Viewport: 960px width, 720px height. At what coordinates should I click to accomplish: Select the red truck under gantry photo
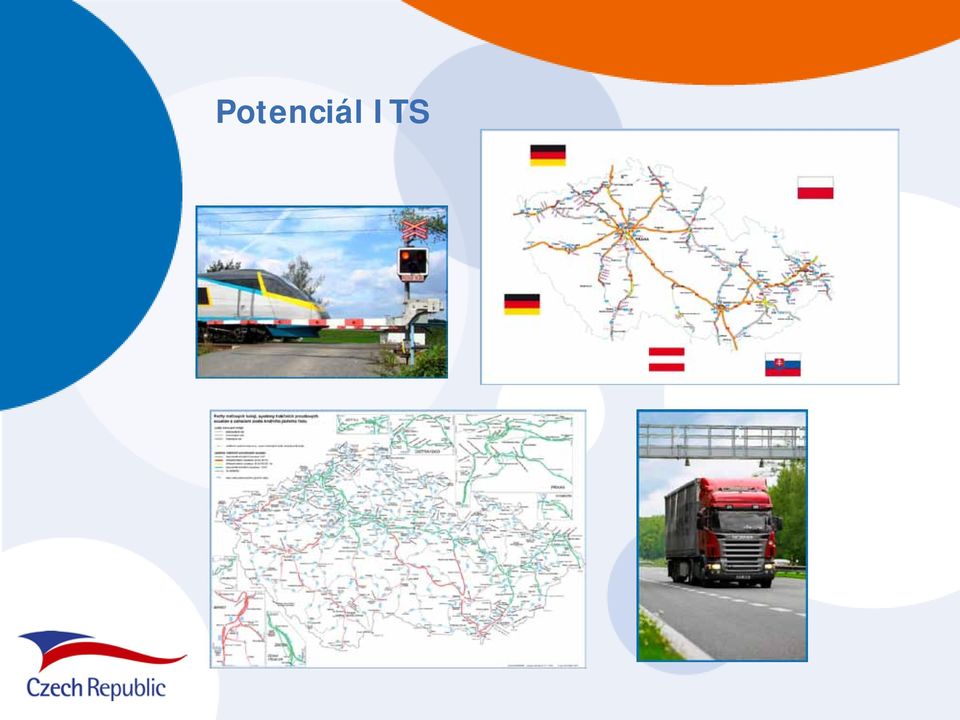pos(722,536)
